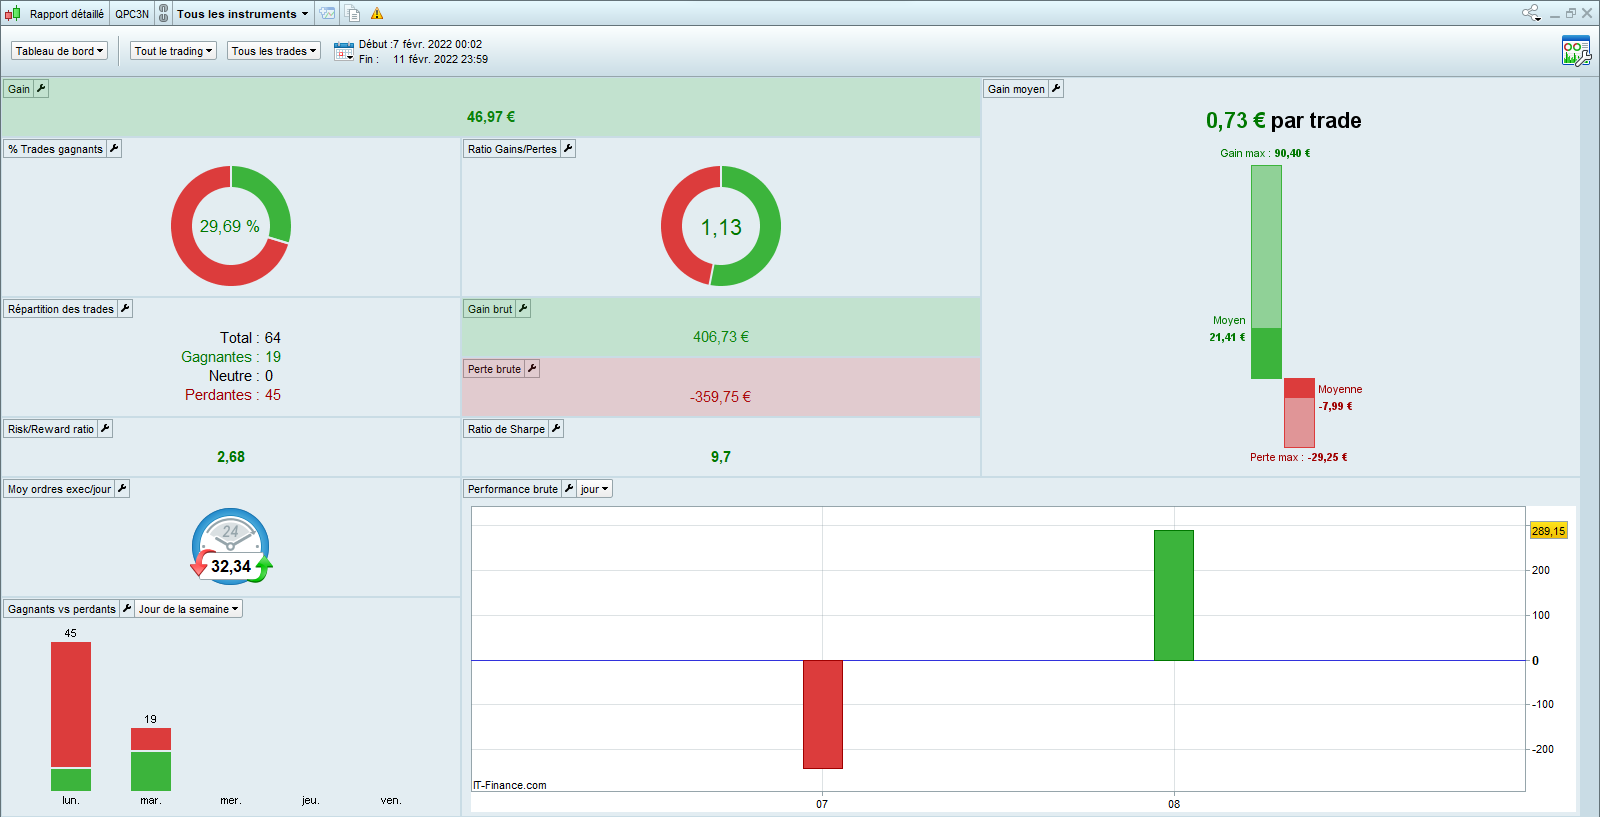Click the chart snapshot icon in title bar
Viewport: 1600px width, 817px height.
(x=328, y=14)
